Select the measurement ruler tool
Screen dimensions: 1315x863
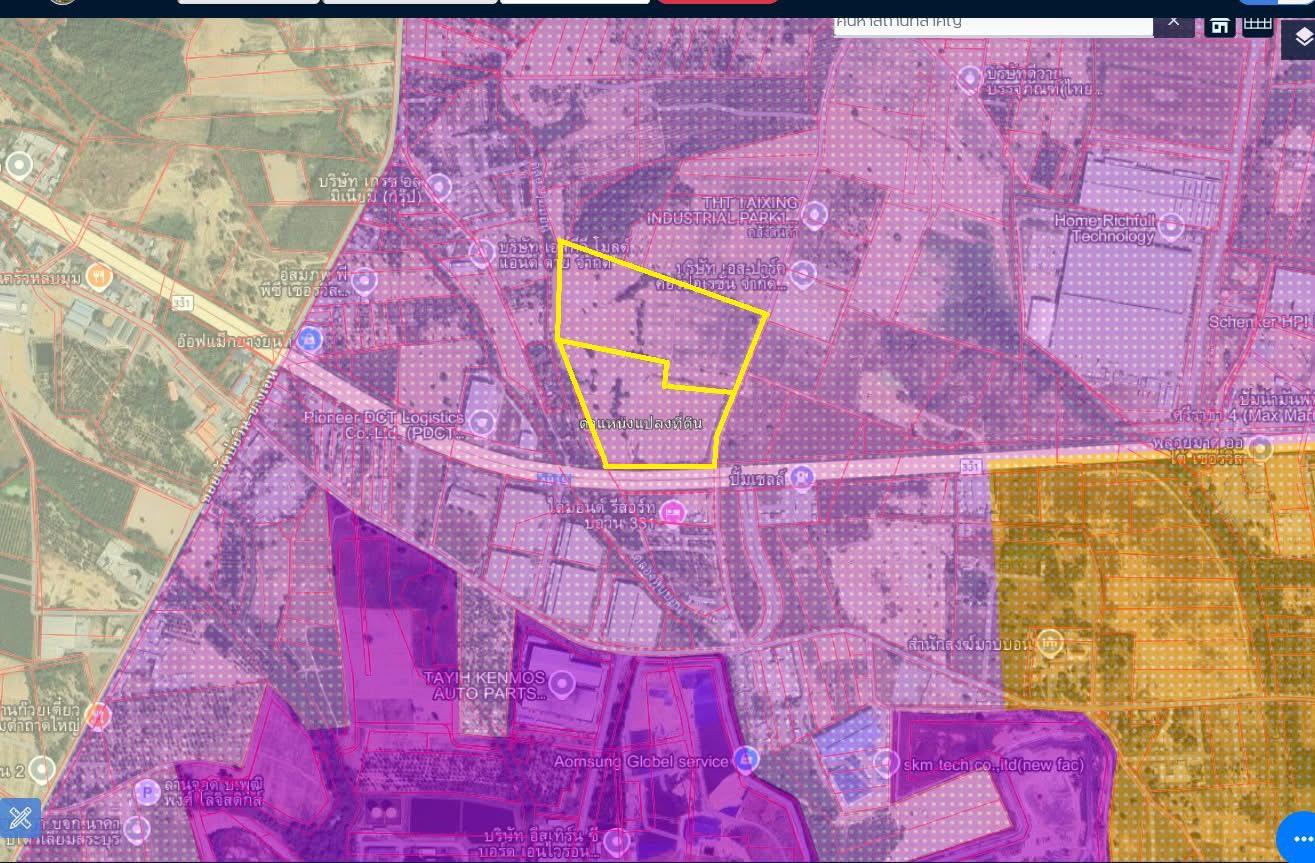[21, 818]
